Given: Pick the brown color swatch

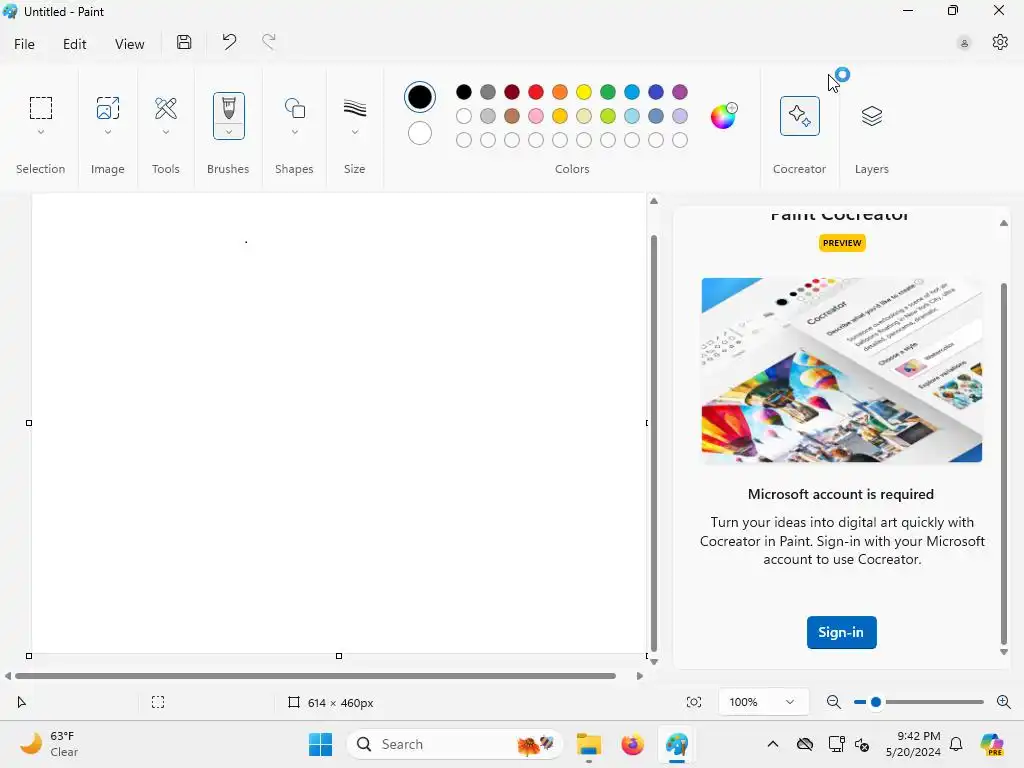Looking at the screenshot, I should tap(511, 116).
